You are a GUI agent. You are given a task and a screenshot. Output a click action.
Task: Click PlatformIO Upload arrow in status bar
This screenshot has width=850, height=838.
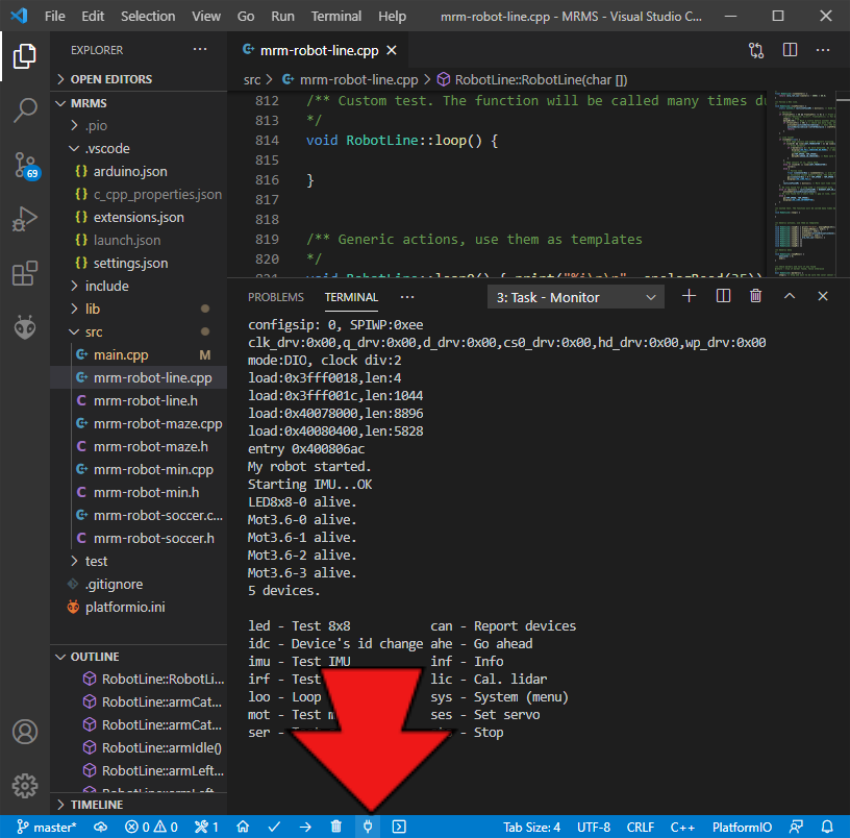(x=305, y=827)
